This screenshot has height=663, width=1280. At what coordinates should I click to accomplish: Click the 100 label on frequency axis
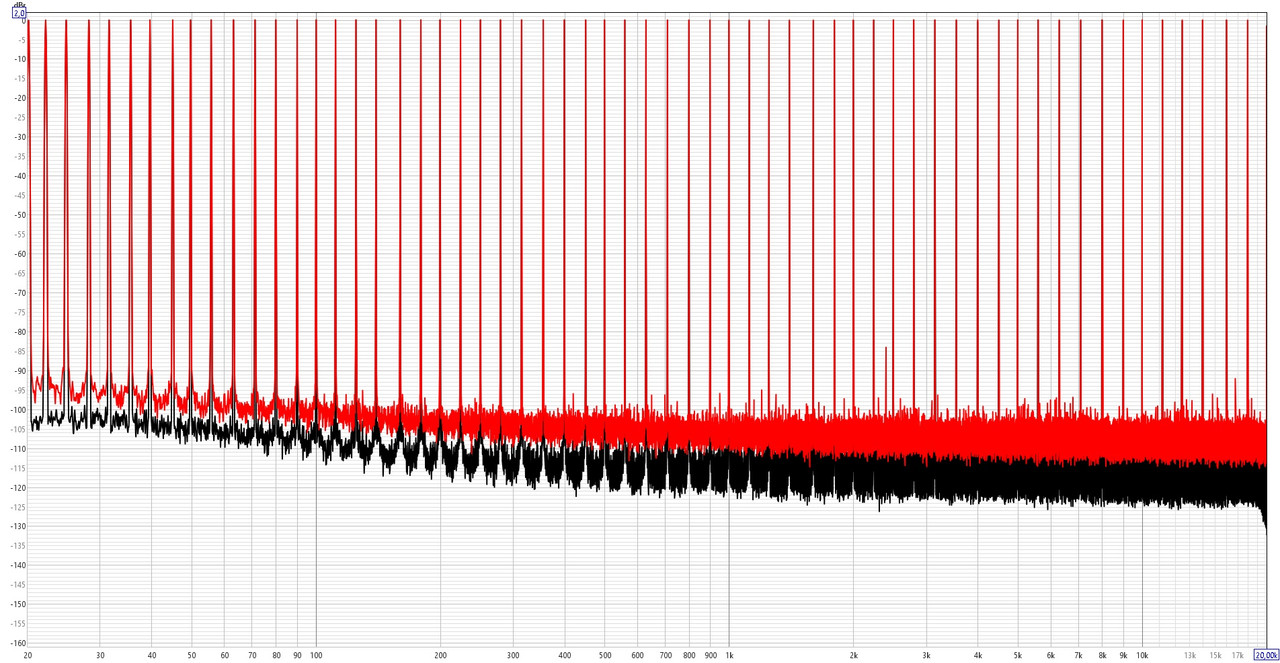click(316, 656)
